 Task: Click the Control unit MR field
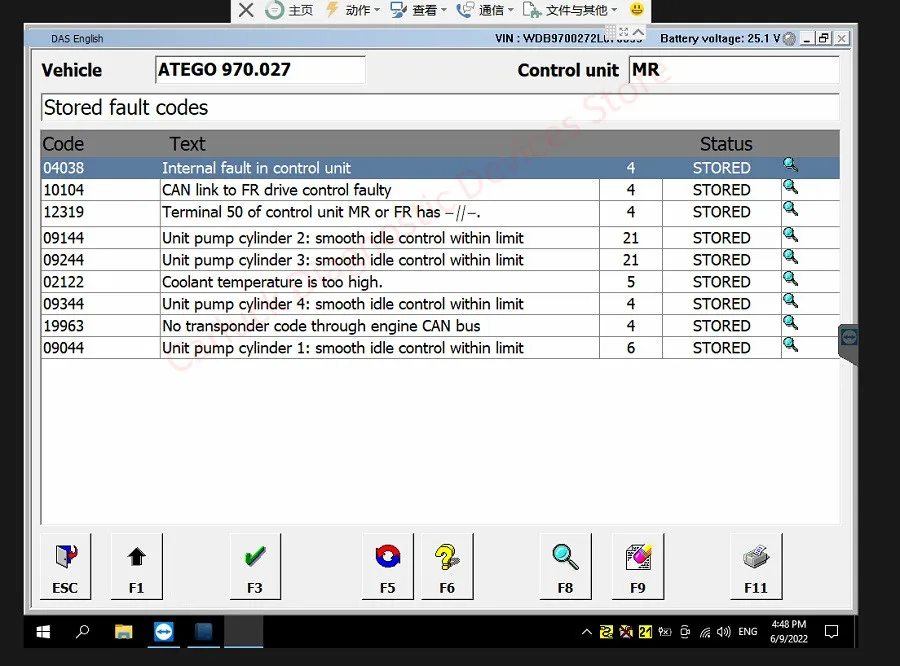tap(734, 70)
